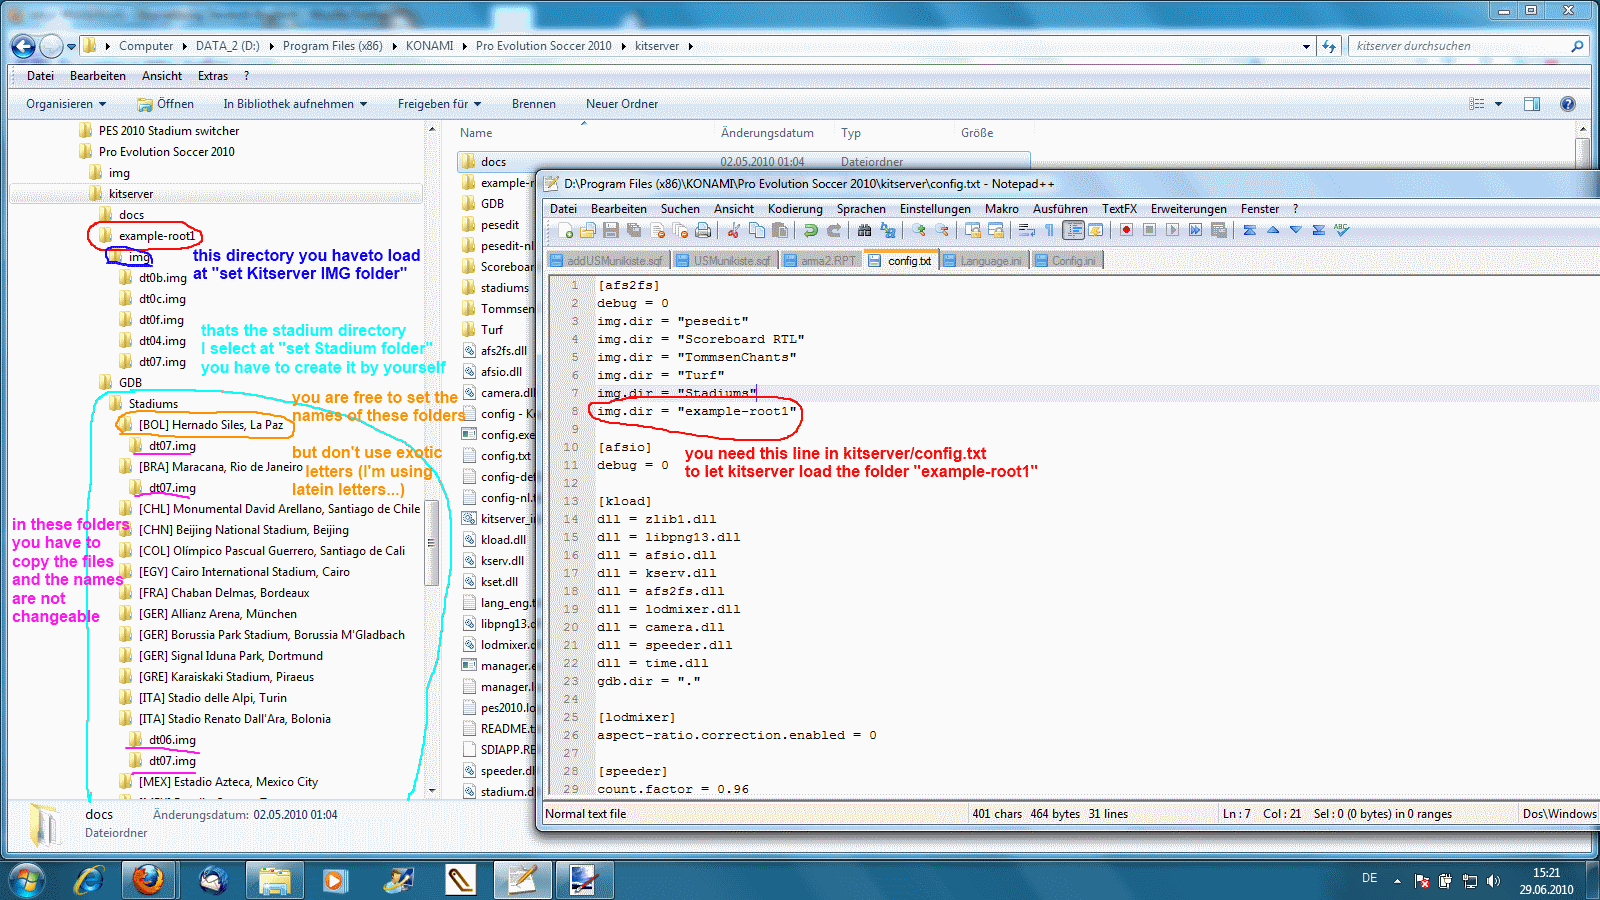Toggle the indent guide toolbar button
Viewport: 1600px width, 900px height.
(1073, 230)
